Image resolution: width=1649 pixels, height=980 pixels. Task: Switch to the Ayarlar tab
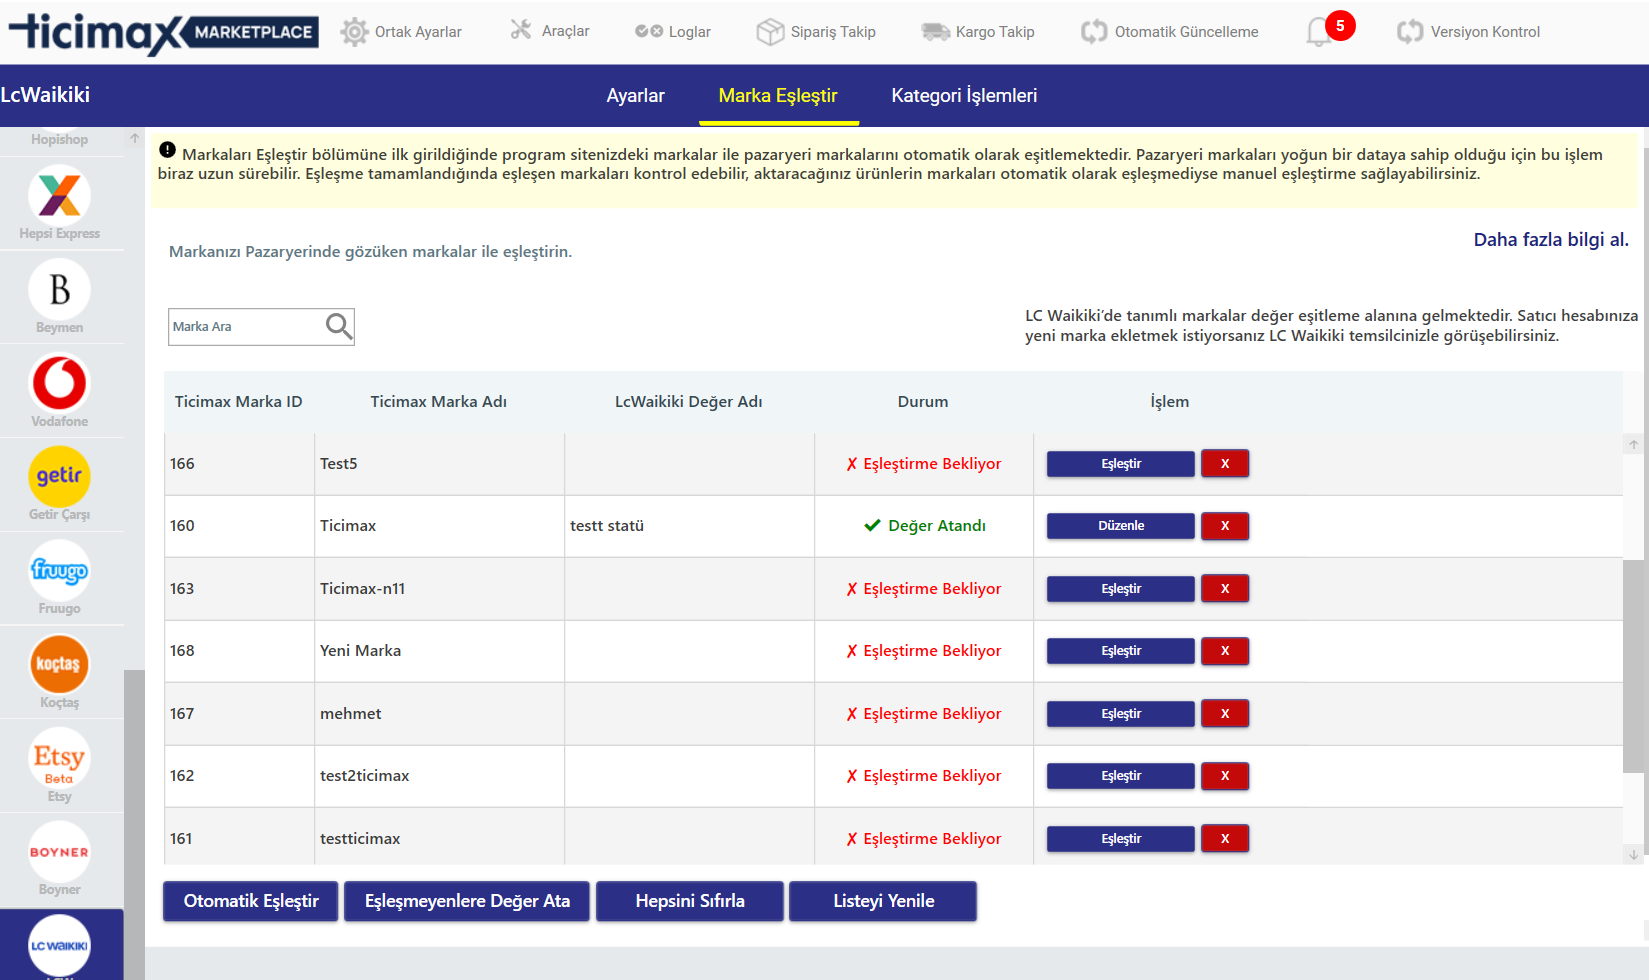635,96
